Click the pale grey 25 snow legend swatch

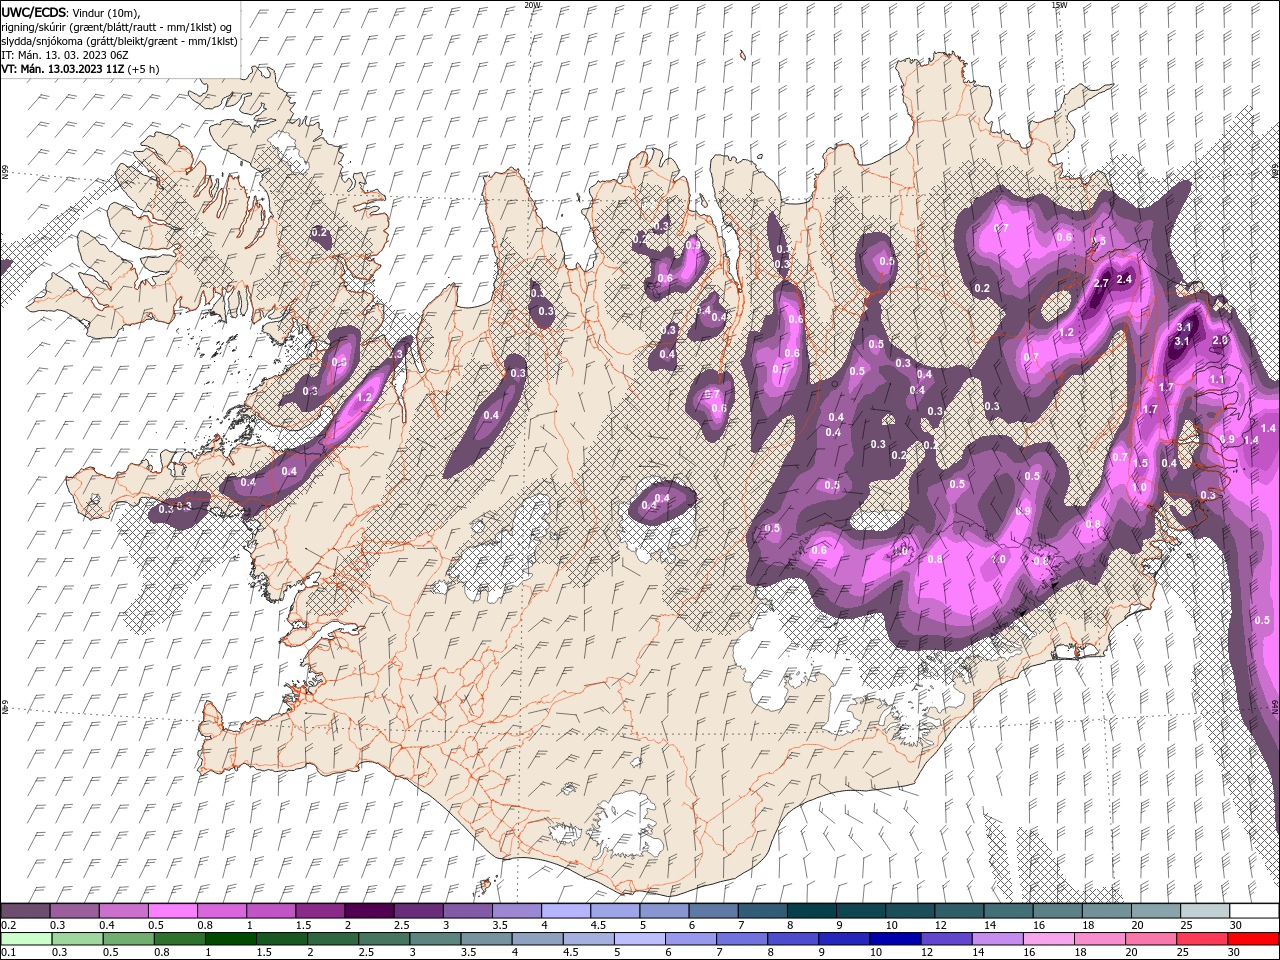(x=1205, y=911)
